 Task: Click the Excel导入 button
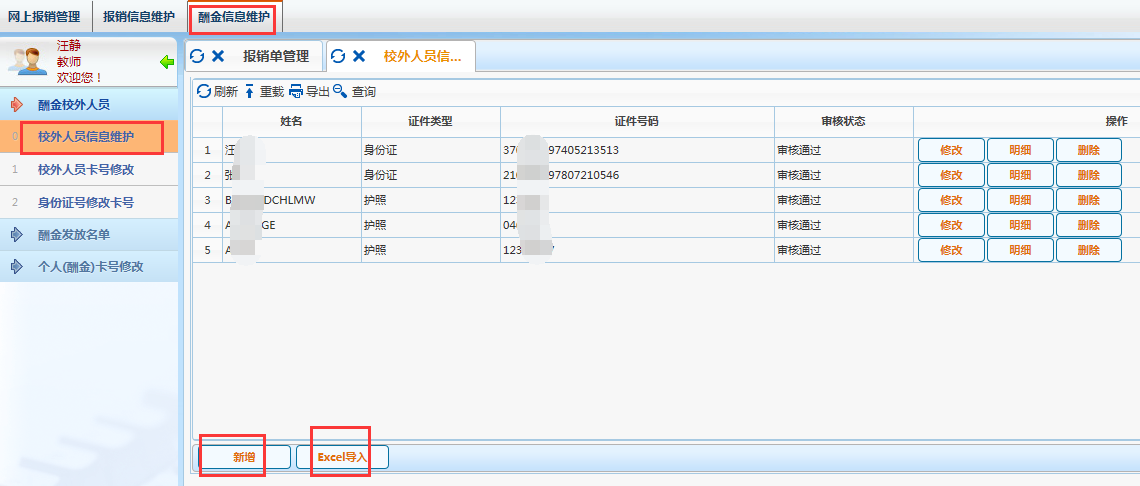point(343,457)
